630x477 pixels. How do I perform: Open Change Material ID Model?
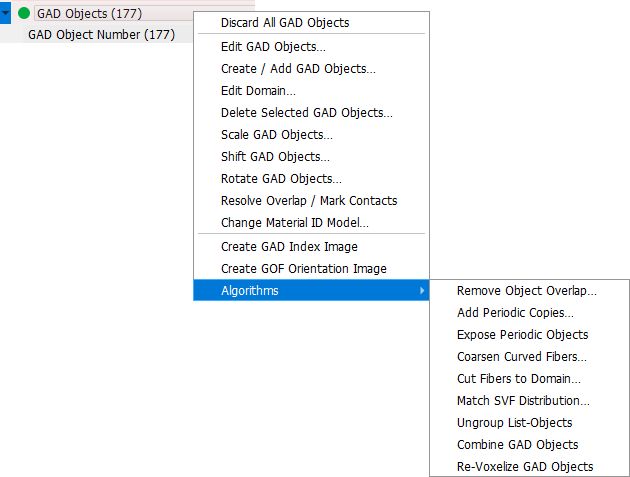pyautogui.click(x=295, y=223)
